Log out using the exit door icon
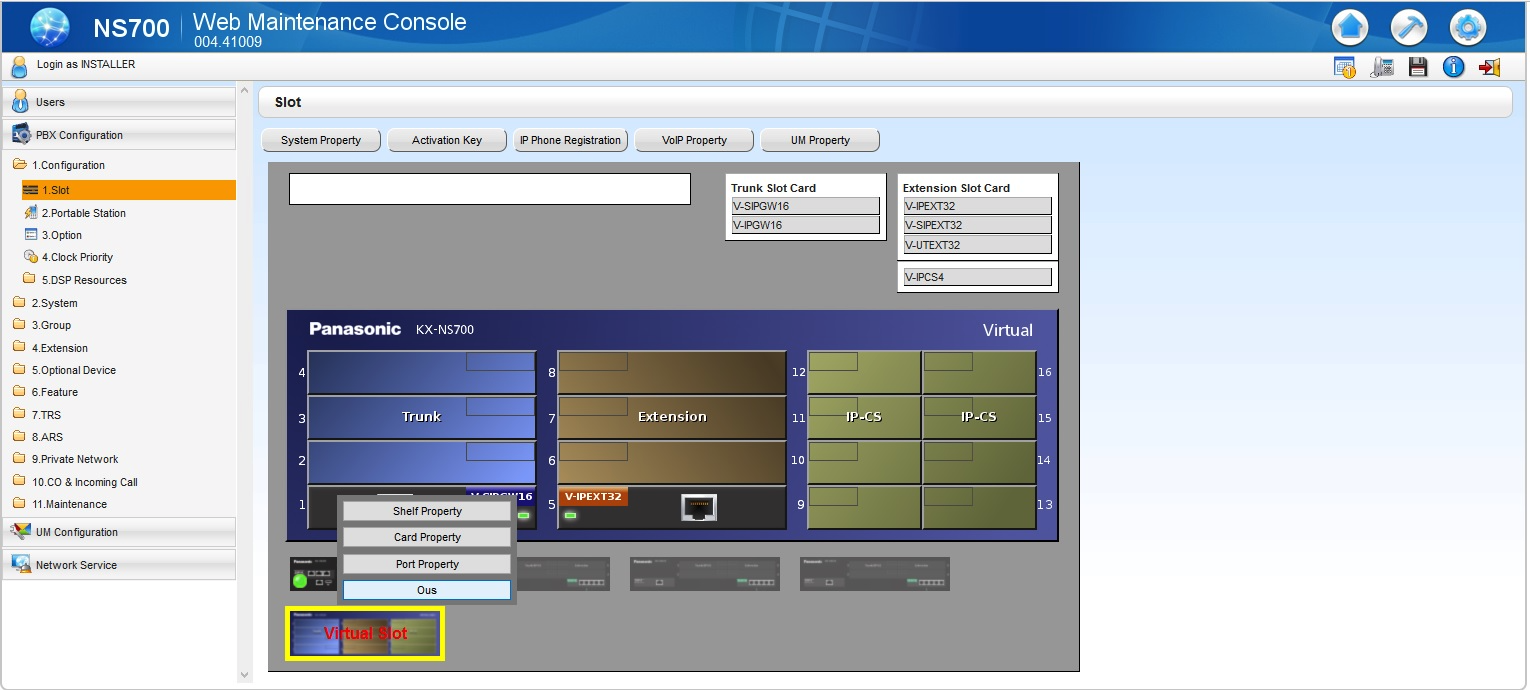This screenshot has width=1530, height=690. 1490,67
